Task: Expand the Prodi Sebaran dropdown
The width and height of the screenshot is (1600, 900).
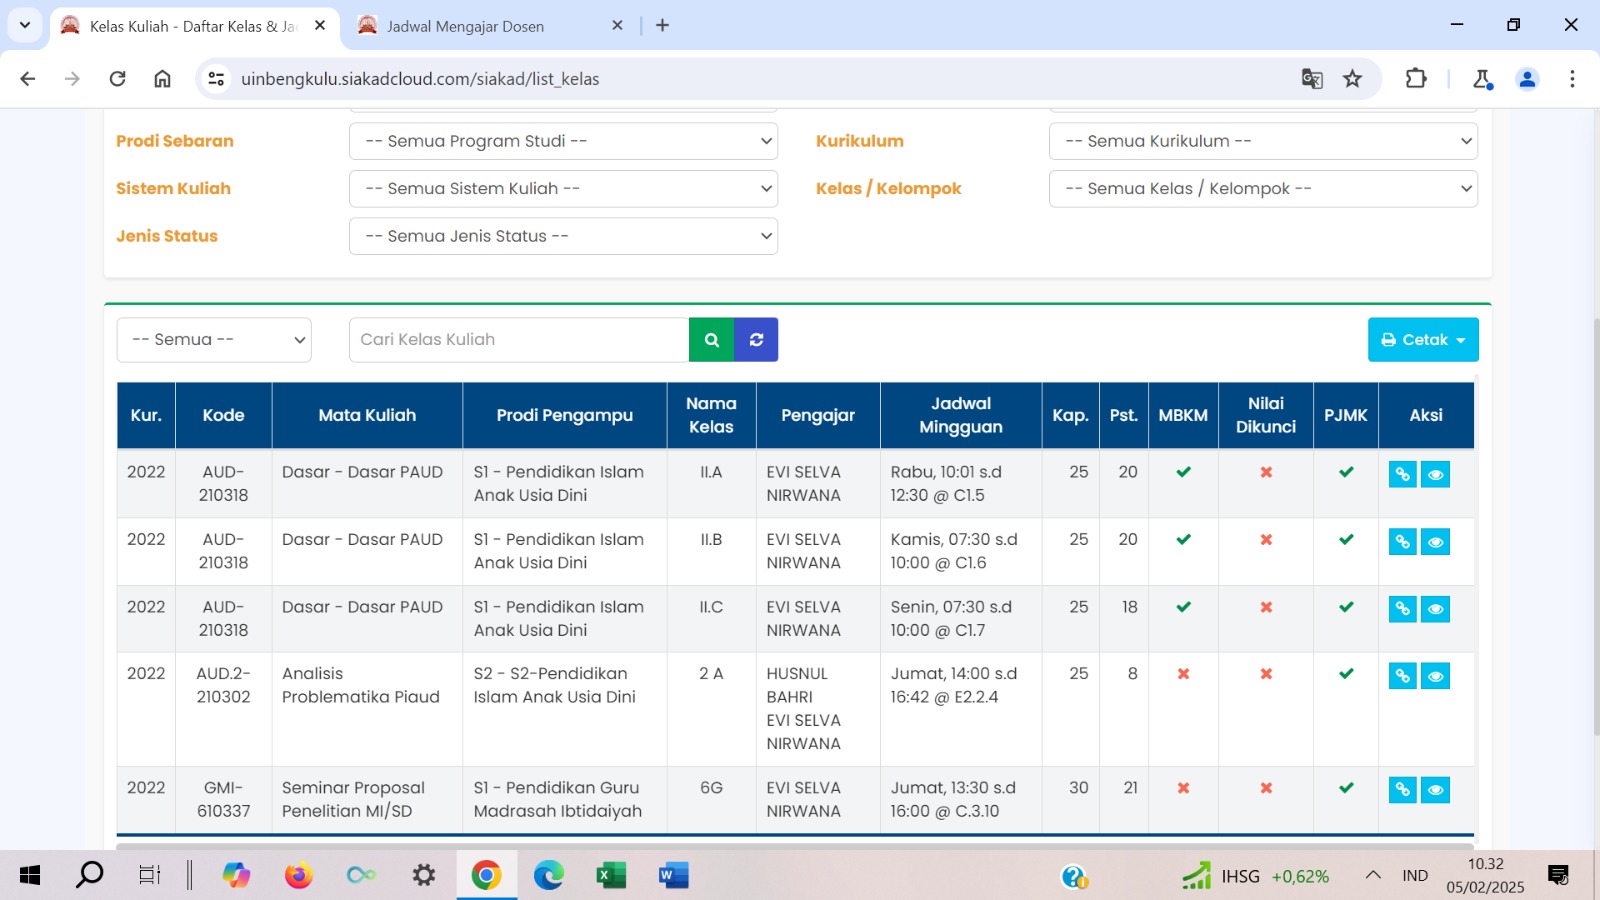Action: 563,141
